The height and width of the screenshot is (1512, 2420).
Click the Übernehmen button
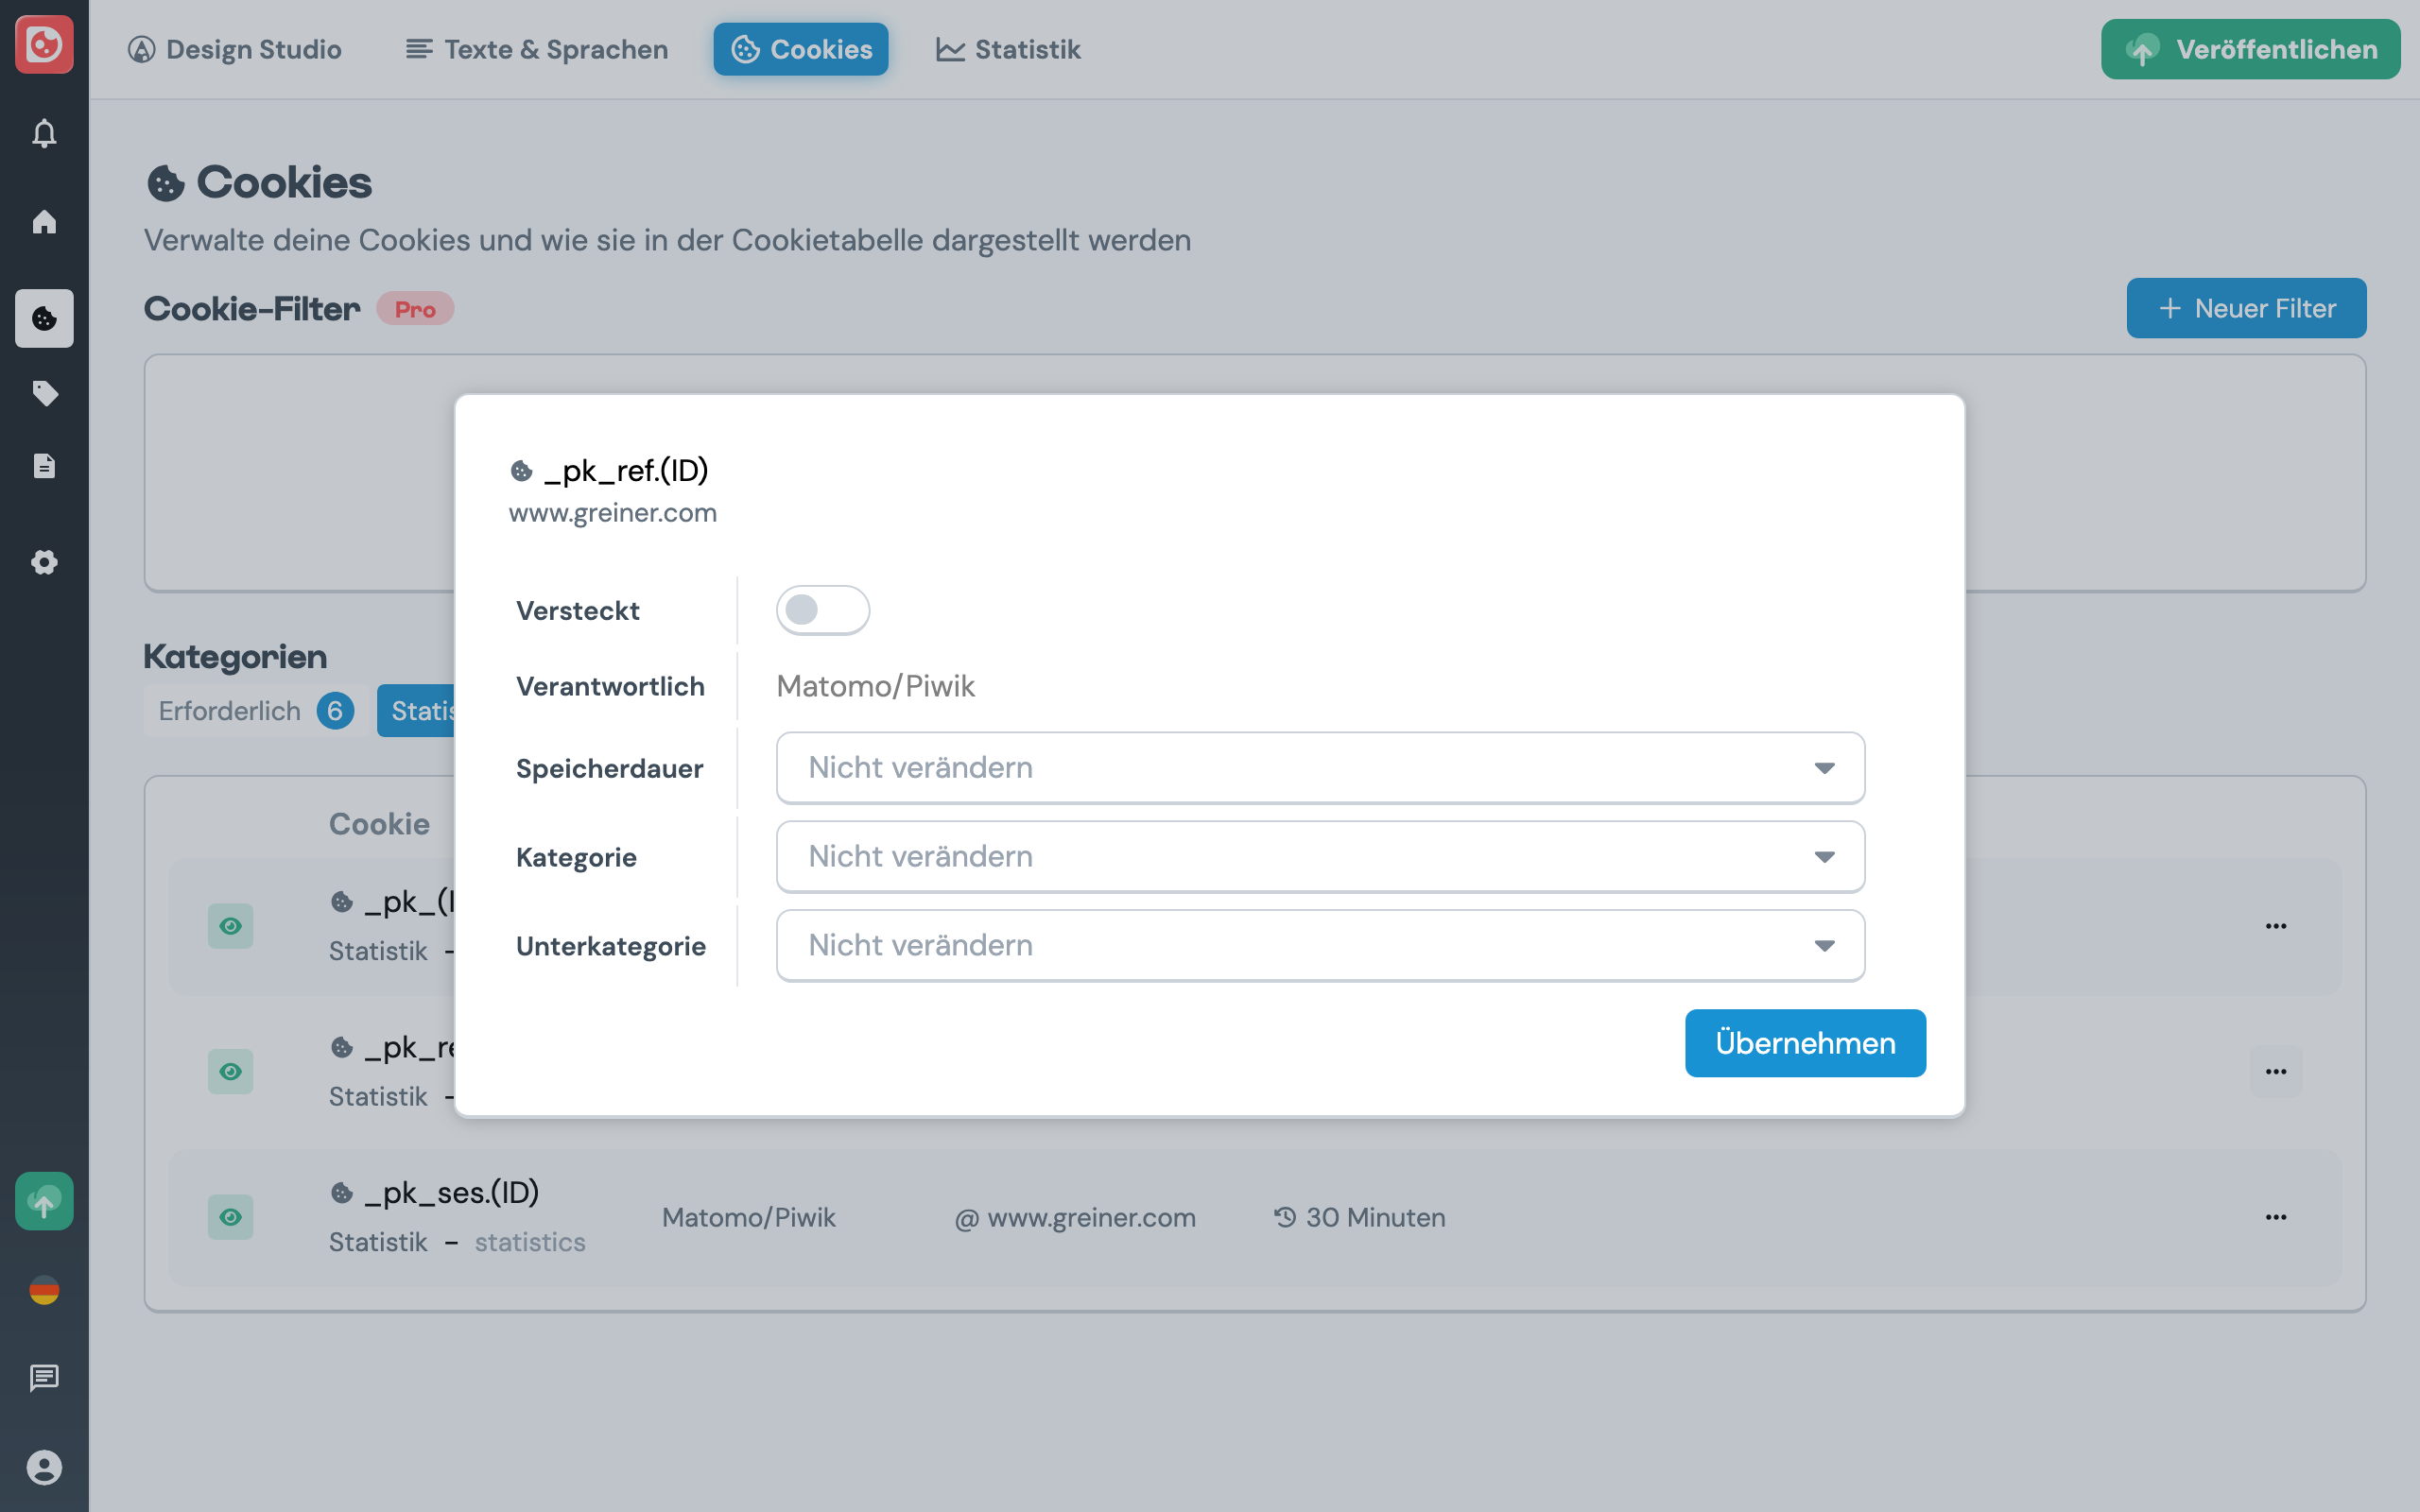[1804, 1042]
